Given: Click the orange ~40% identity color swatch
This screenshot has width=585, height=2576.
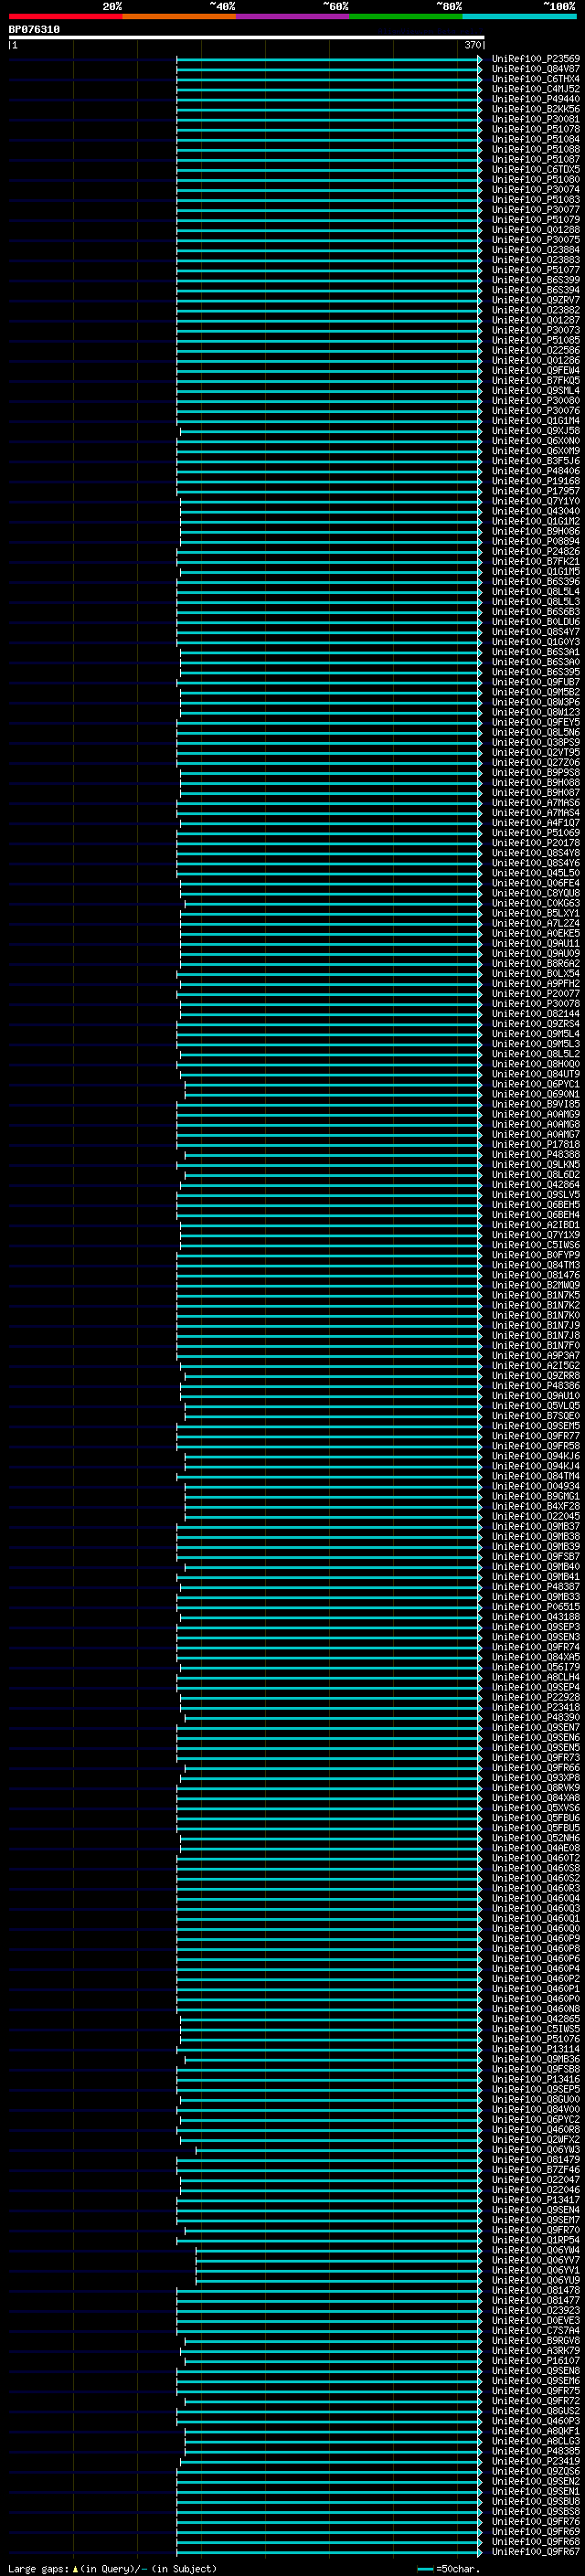Looking at the screenshot, I should point(179,16).
